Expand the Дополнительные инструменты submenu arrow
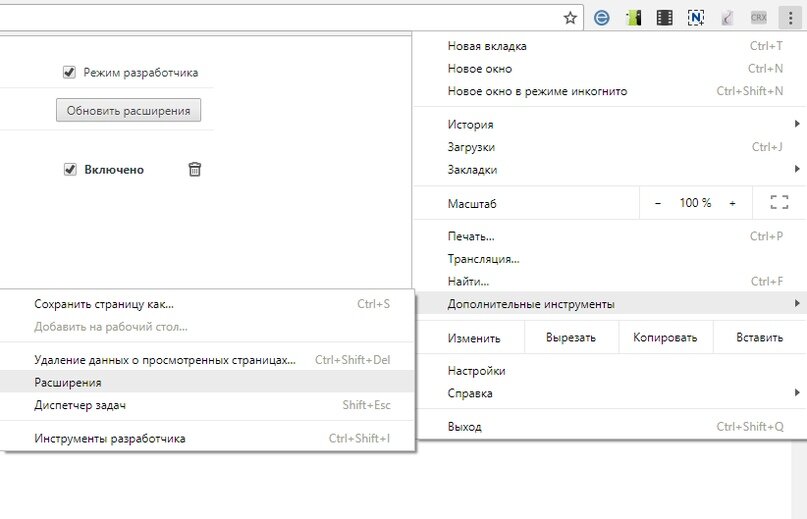The image size is (807, 519). pos(797,303)
